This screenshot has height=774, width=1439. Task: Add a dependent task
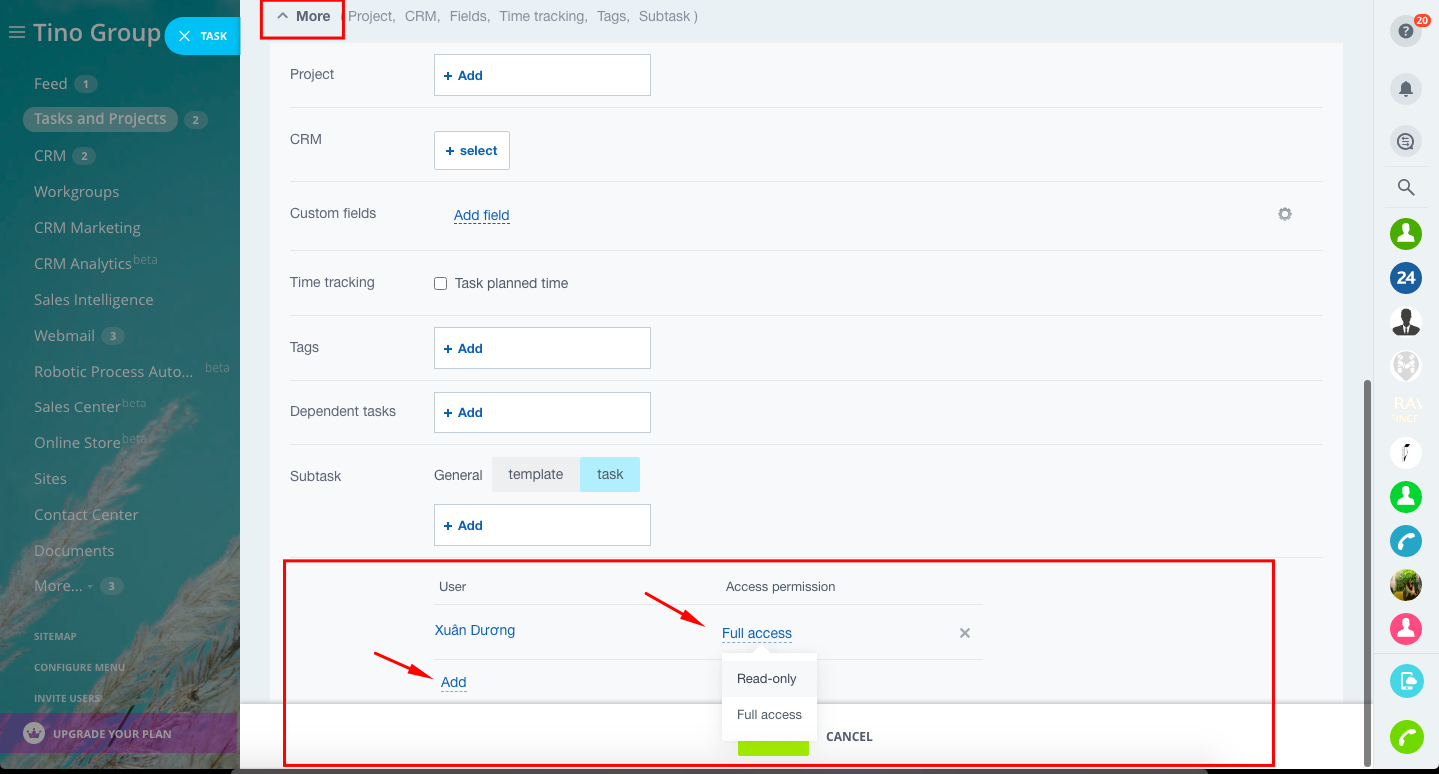[542, 412]
